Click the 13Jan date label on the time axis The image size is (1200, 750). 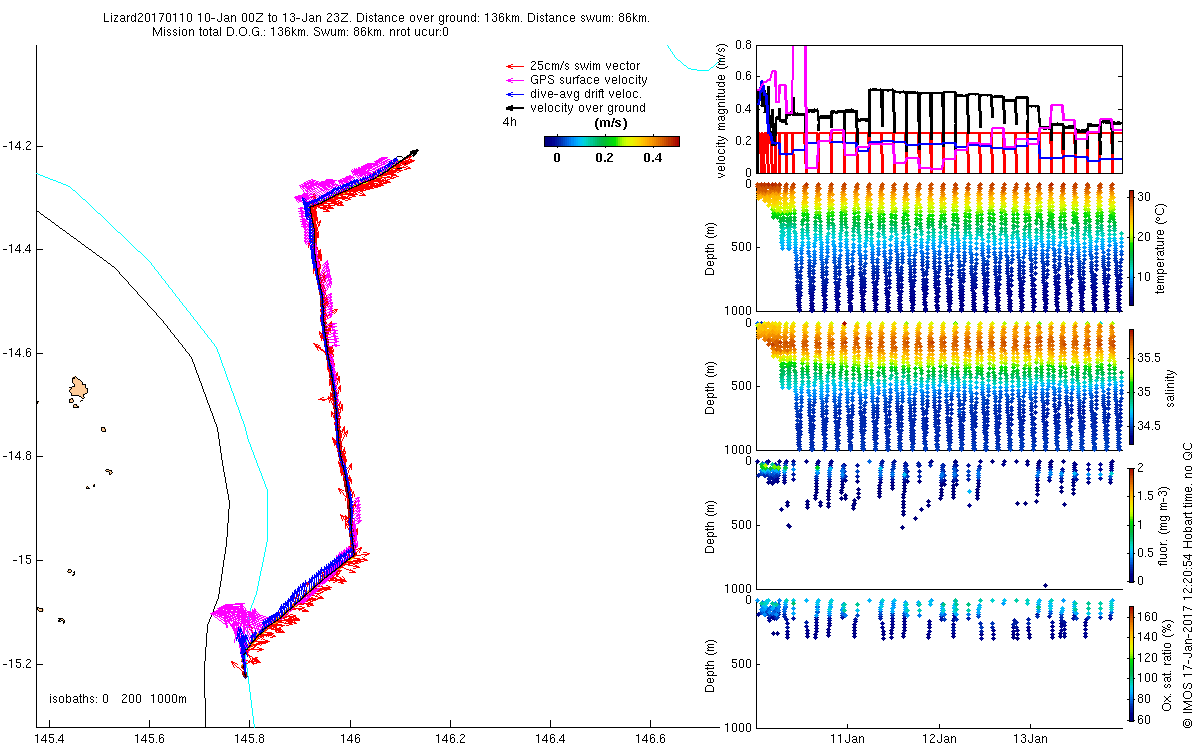tap(1031, 740)
